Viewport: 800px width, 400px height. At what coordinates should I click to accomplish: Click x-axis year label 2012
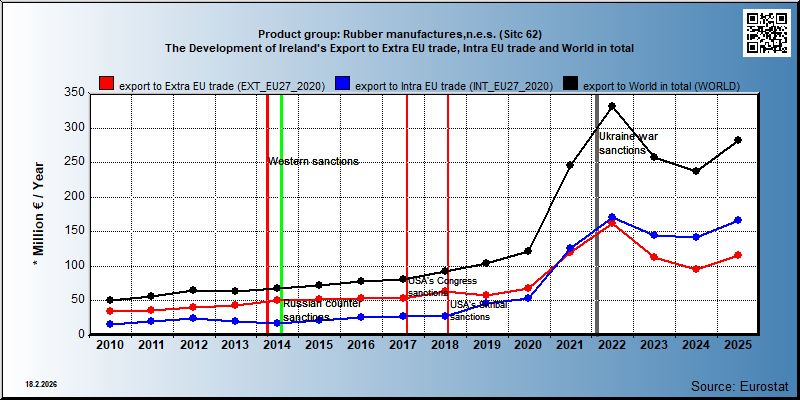coord(193,345)
